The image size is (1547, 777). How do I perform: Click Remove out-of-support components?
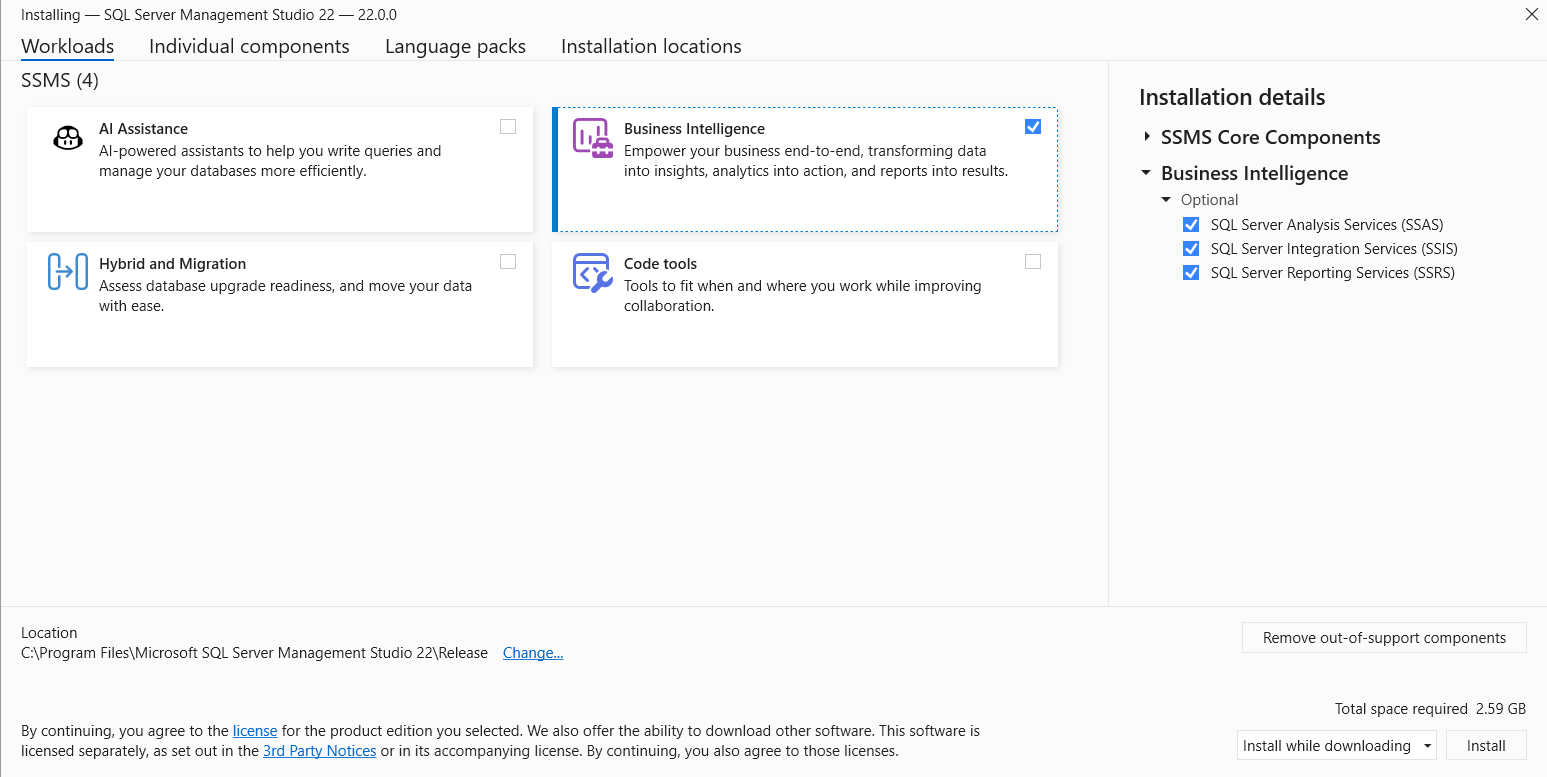1383,637
